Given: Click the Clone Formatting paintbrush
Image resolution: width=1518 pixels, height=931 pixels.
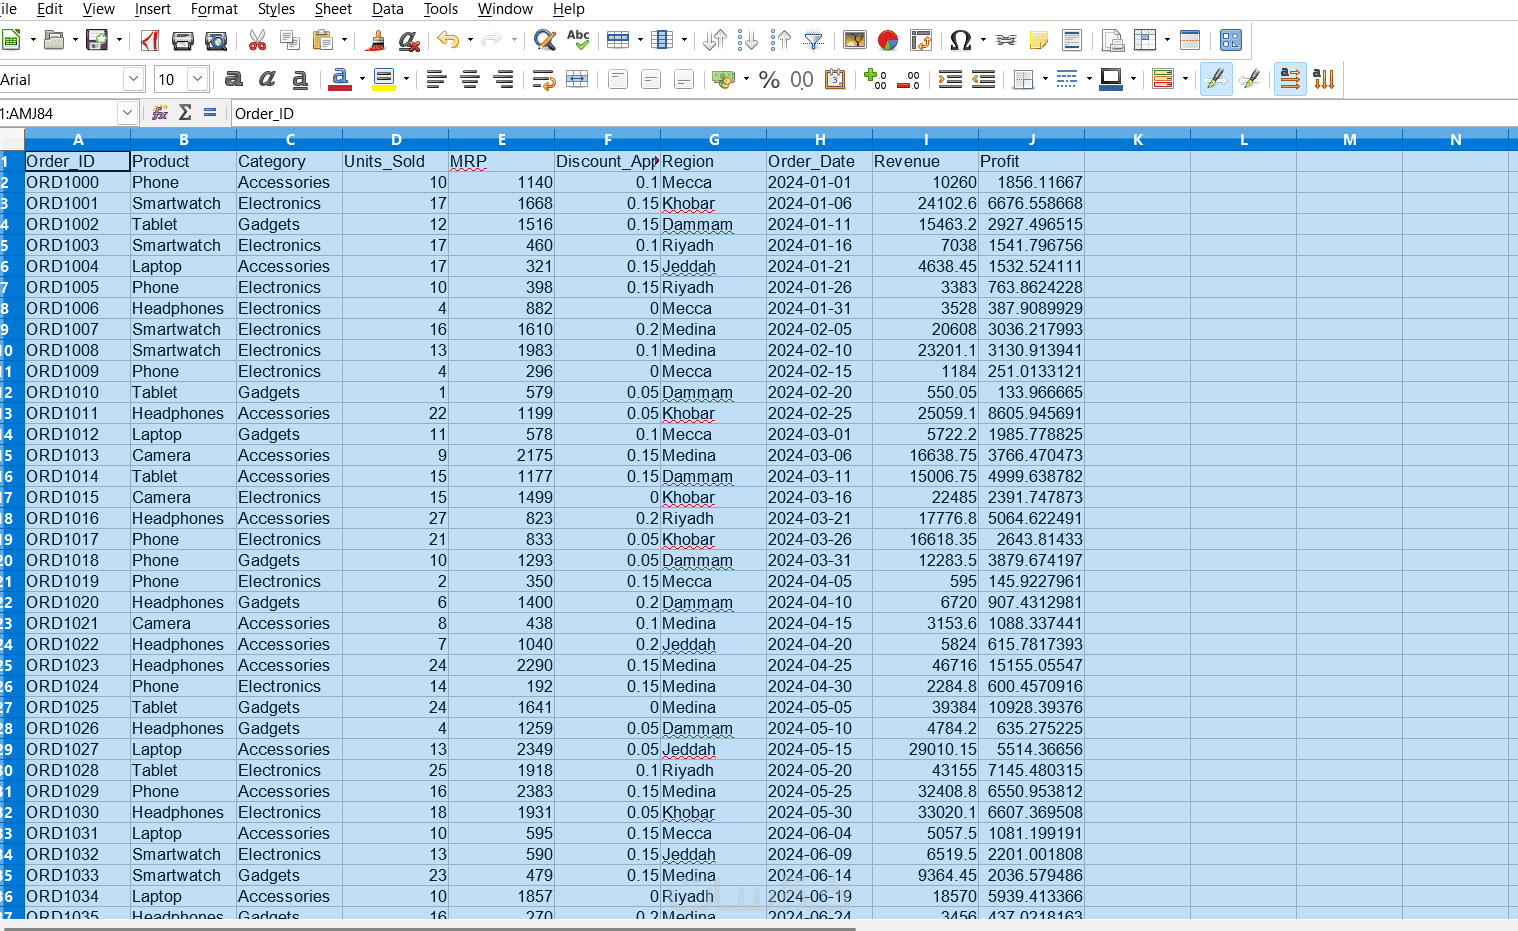Looking at the screenshot, I should point(376,40).
